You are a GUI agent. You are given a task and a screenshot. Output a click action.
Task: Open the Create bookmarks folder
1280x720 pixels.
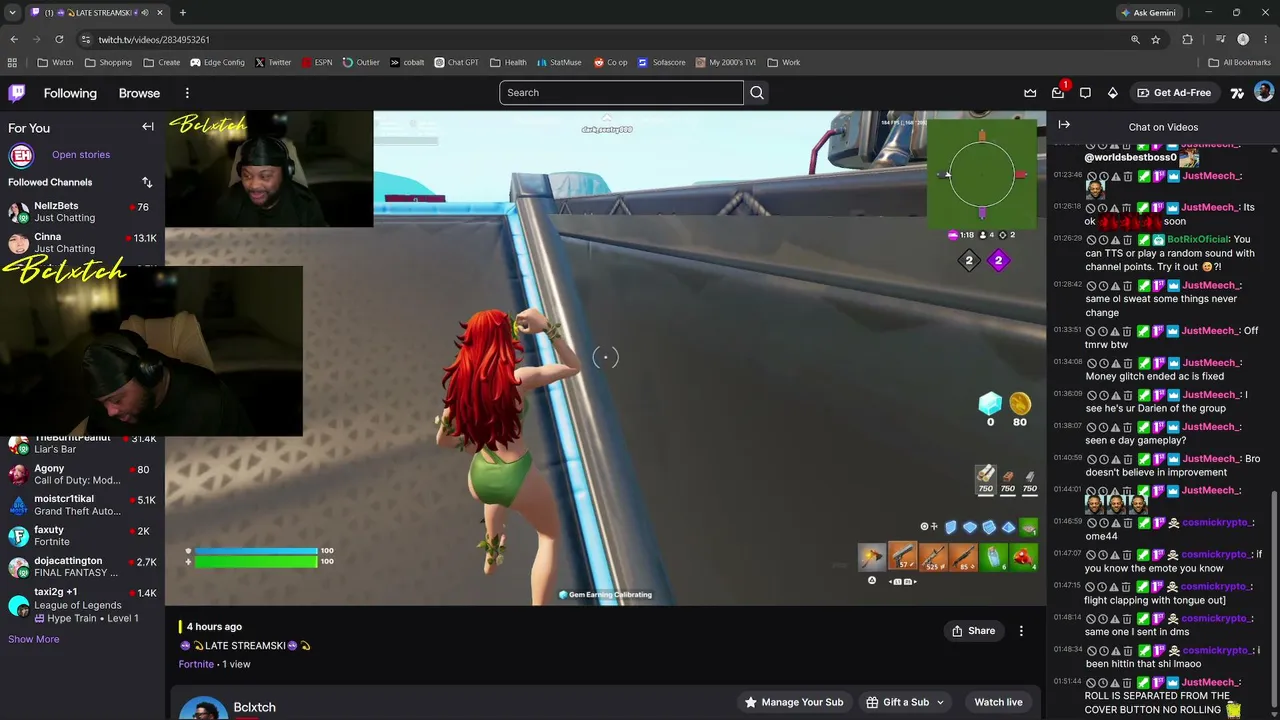pyautogui.click(x=162, y=62)
